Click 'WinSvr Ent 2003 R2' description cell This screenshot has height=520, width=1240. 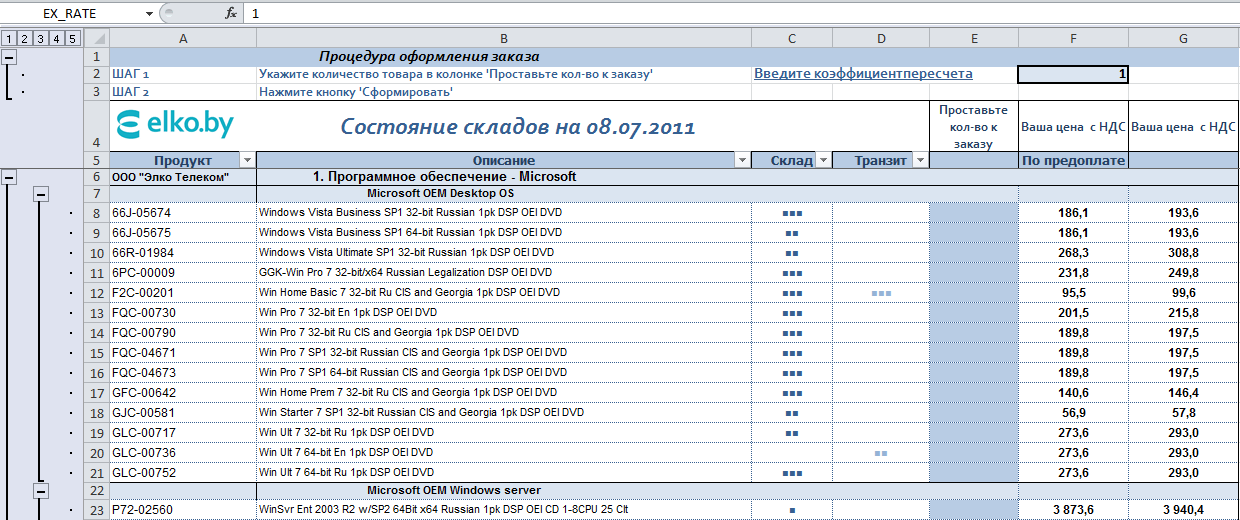504,510
